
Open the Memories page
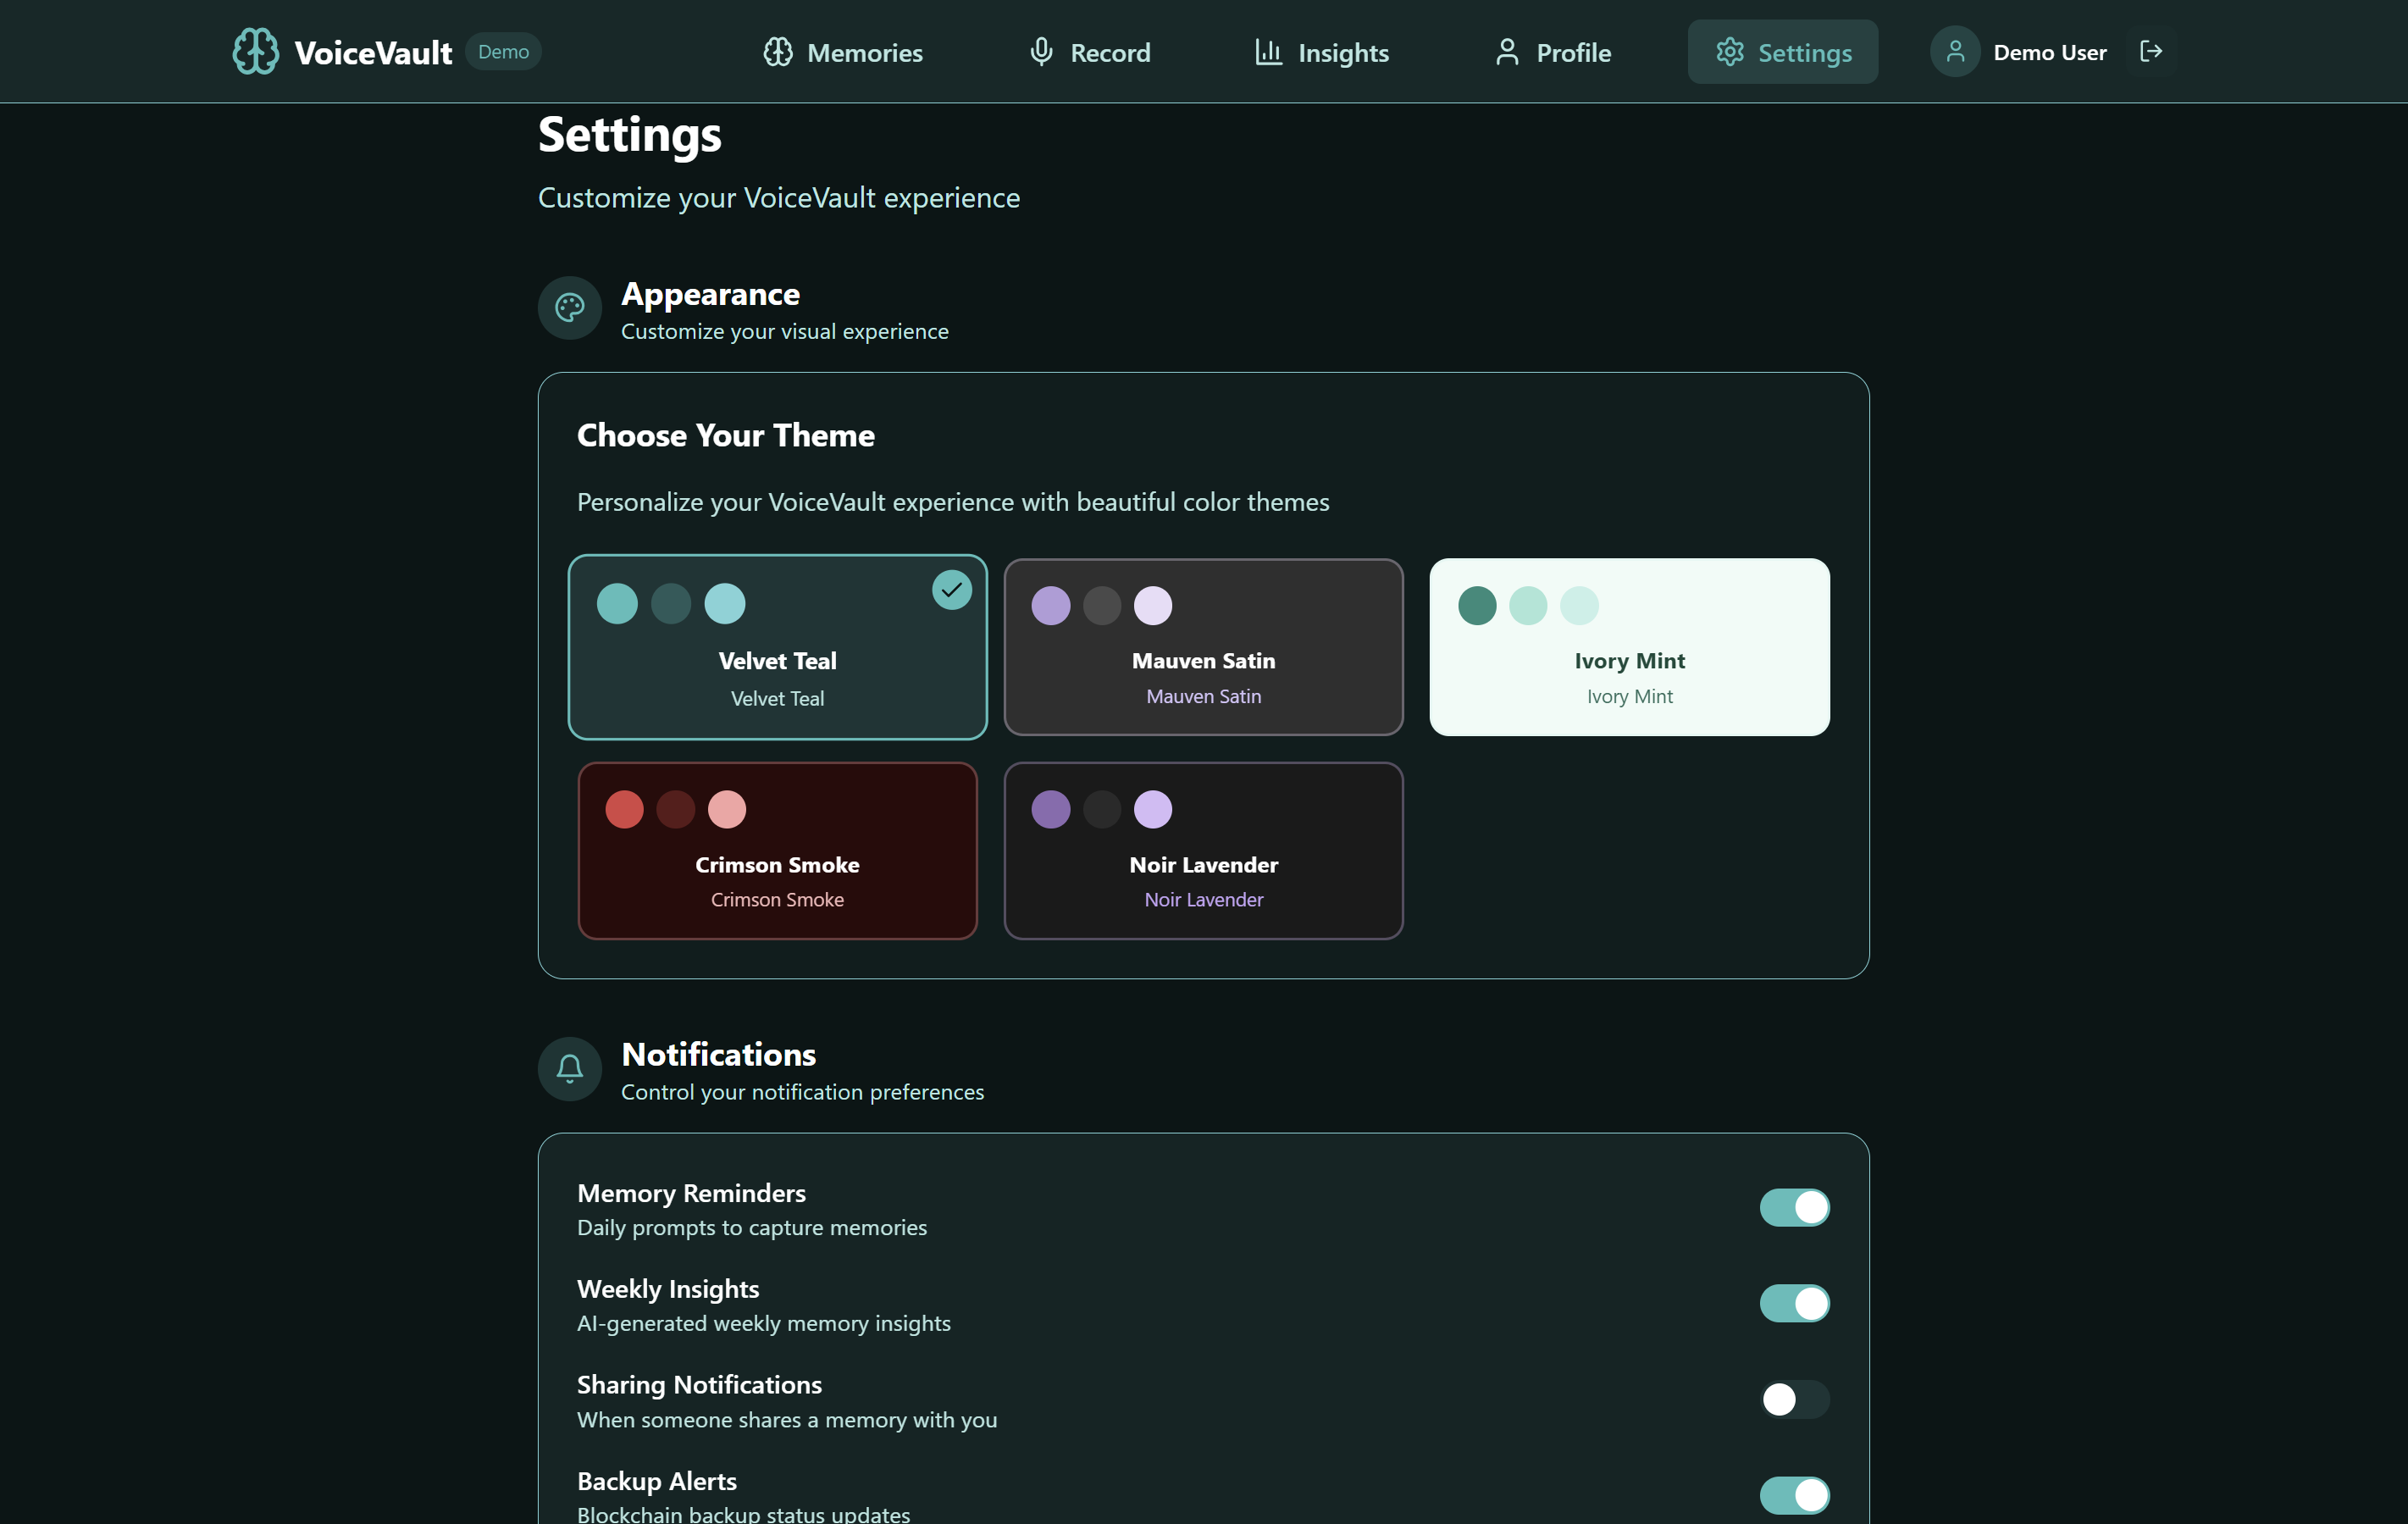(x=843, y=52)
